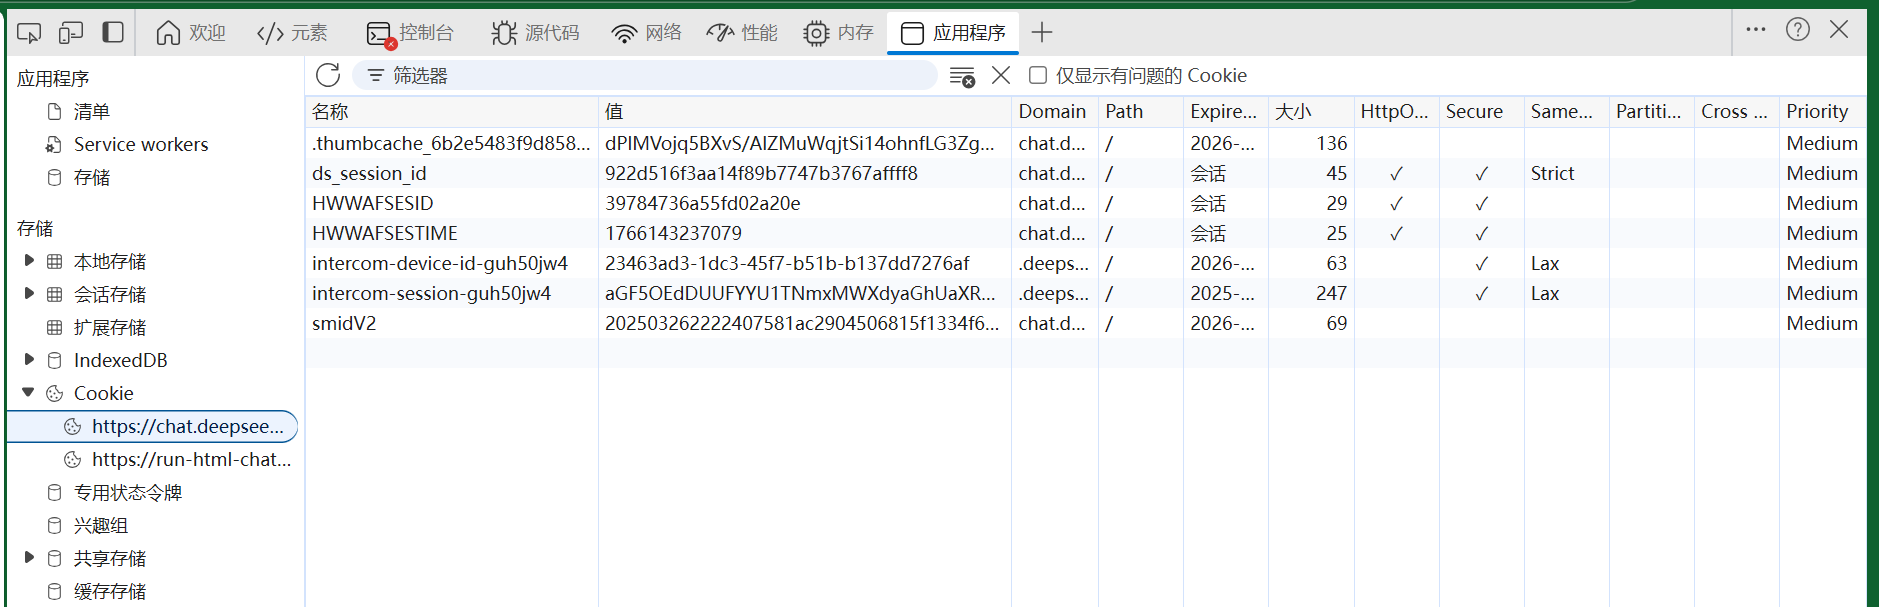Clear all cookies icon
The image size is (1879, 607).
962,76
